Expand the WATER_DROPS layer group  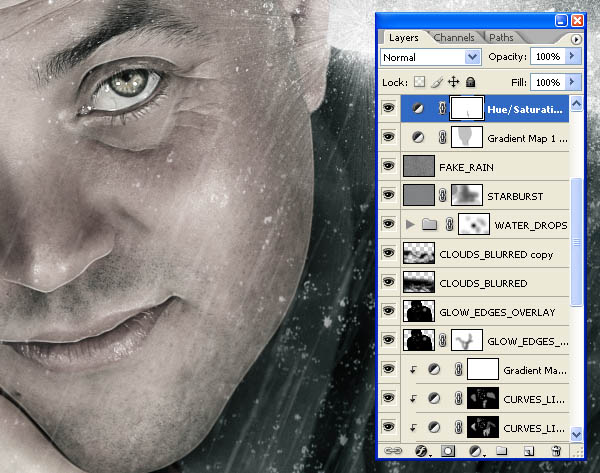[x=410, y=224]
